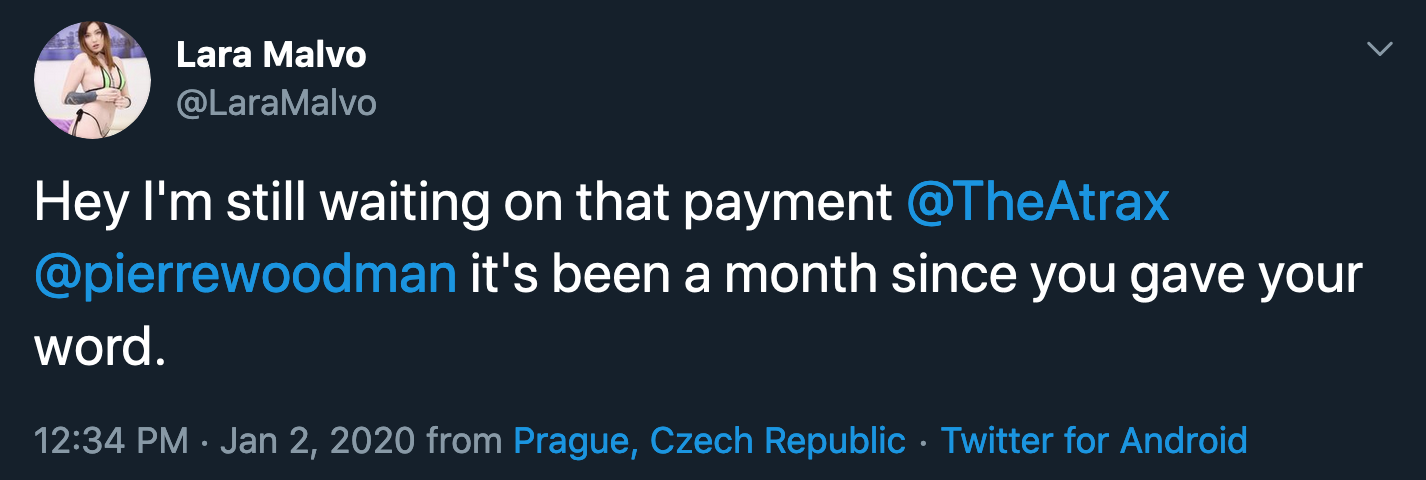
Task: Open the Prague, Czech Republic location link
Action: tap(709, 440)
